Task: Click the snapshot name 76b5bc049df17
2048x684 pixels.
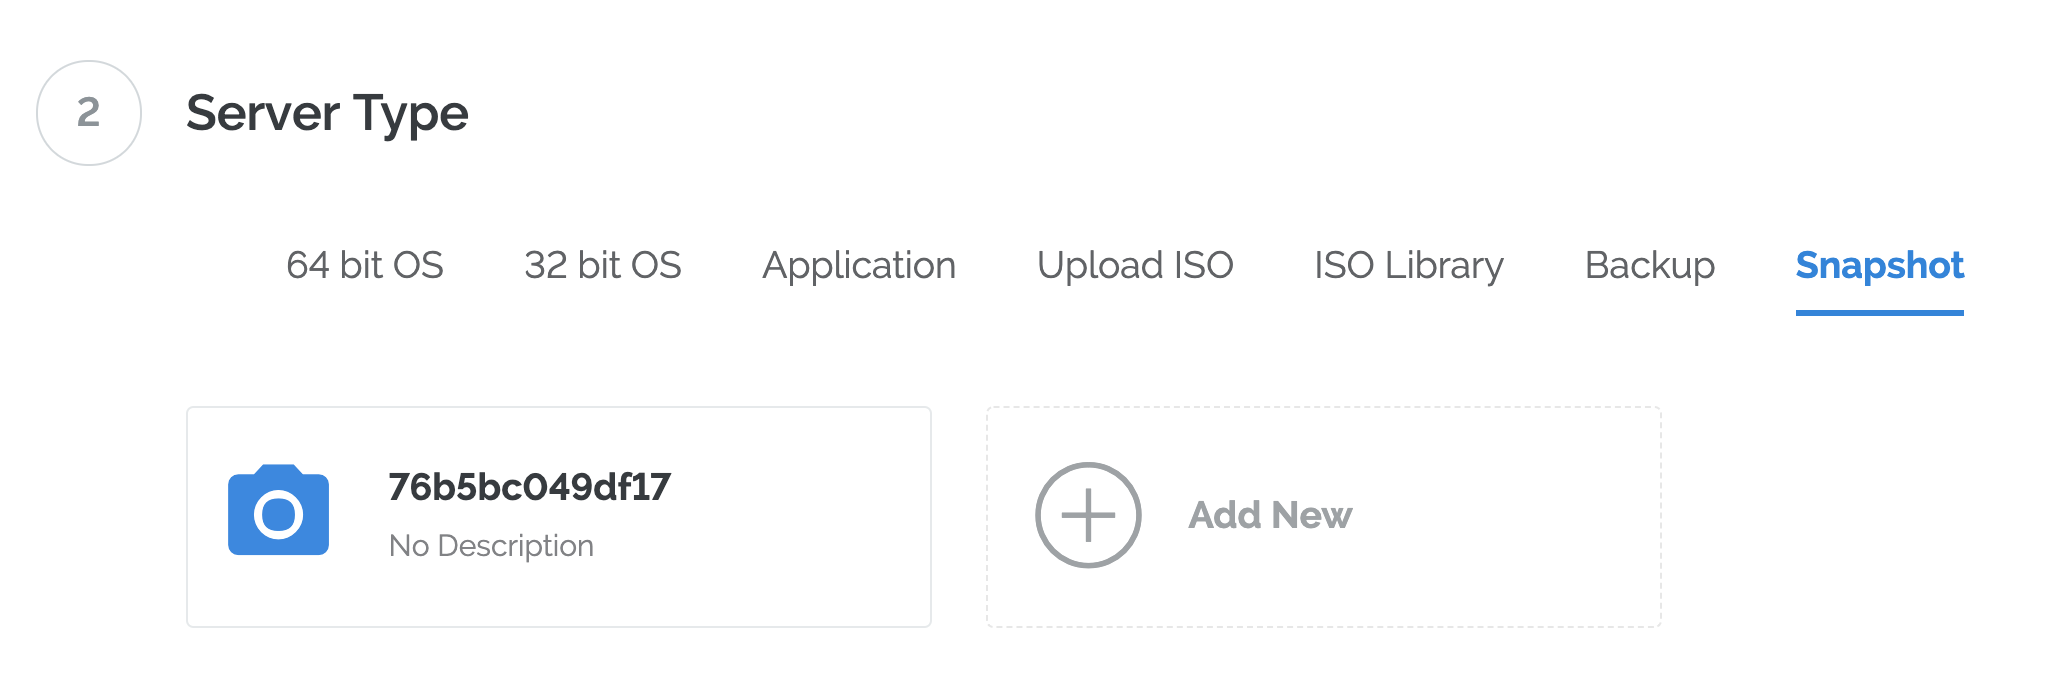Action: tap(529, 487)
